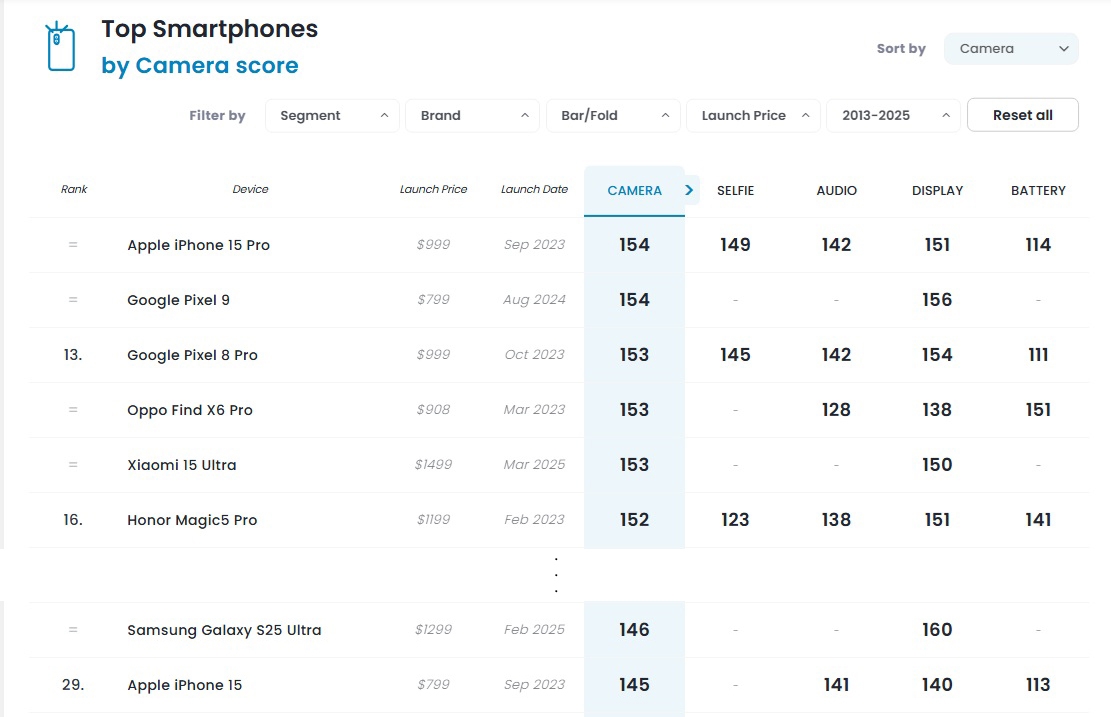Screen dimensions: 1111x717
Task: Open the Google Pixel 8 Pro device link
Action: pos(192,355)
